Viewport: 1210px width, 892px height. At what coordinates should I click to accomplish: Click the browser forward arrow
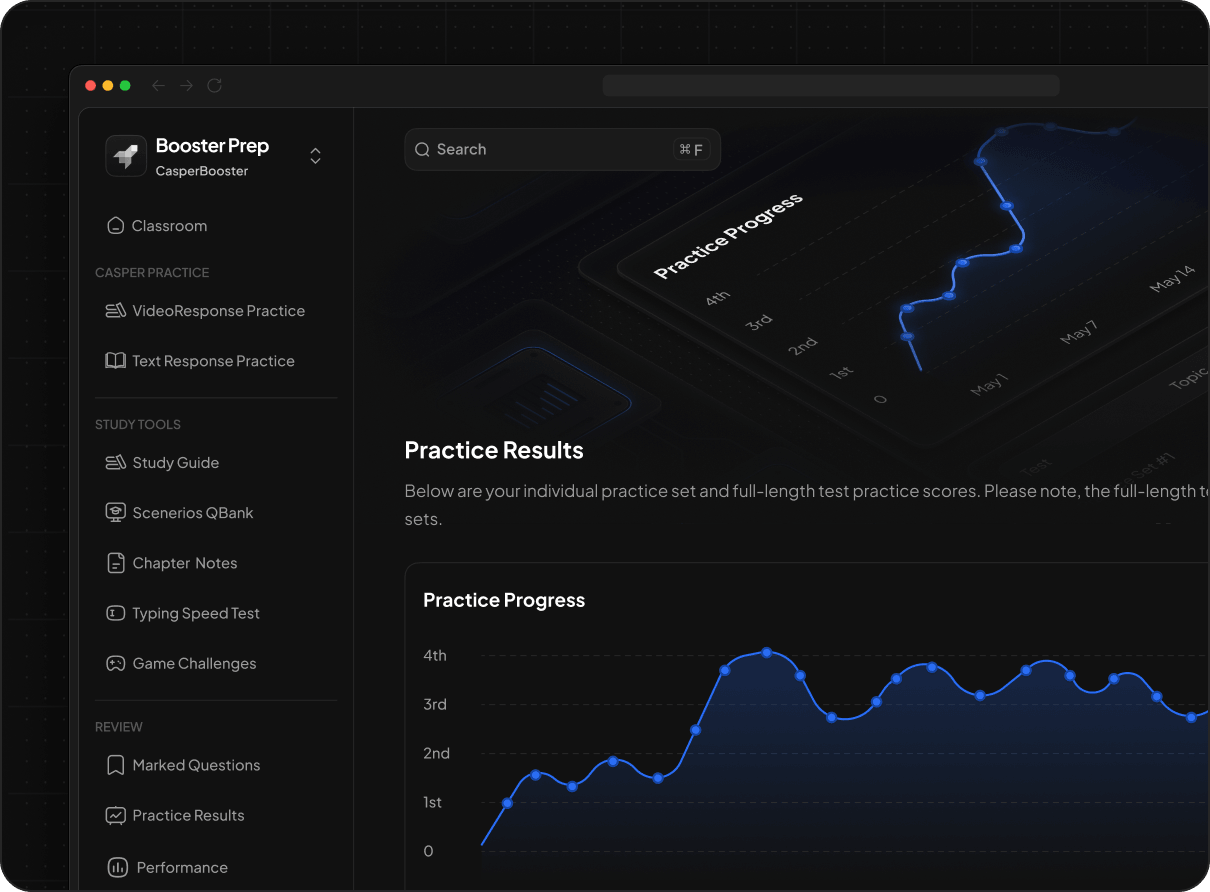coord(186,86)
